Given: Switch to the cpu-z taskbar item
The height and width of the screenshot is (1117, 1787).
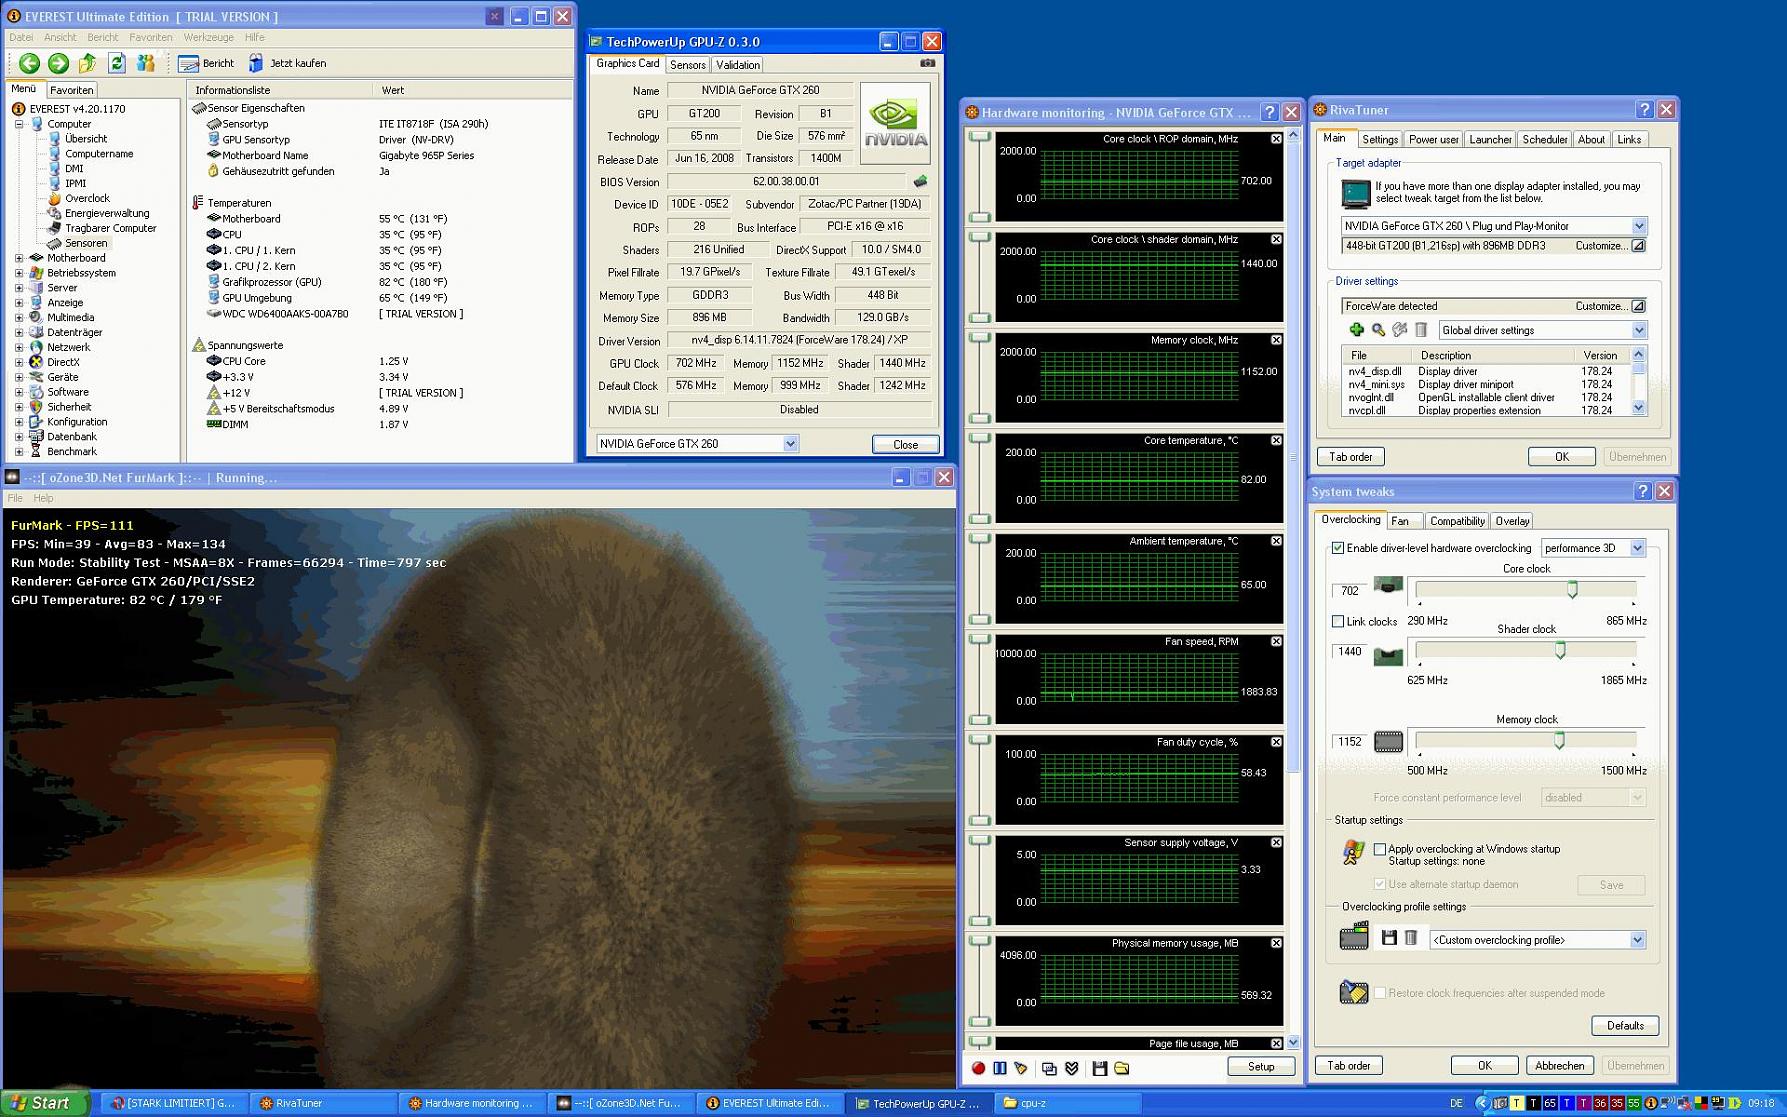Looking at the screenshot, I should (1066, 1103).
